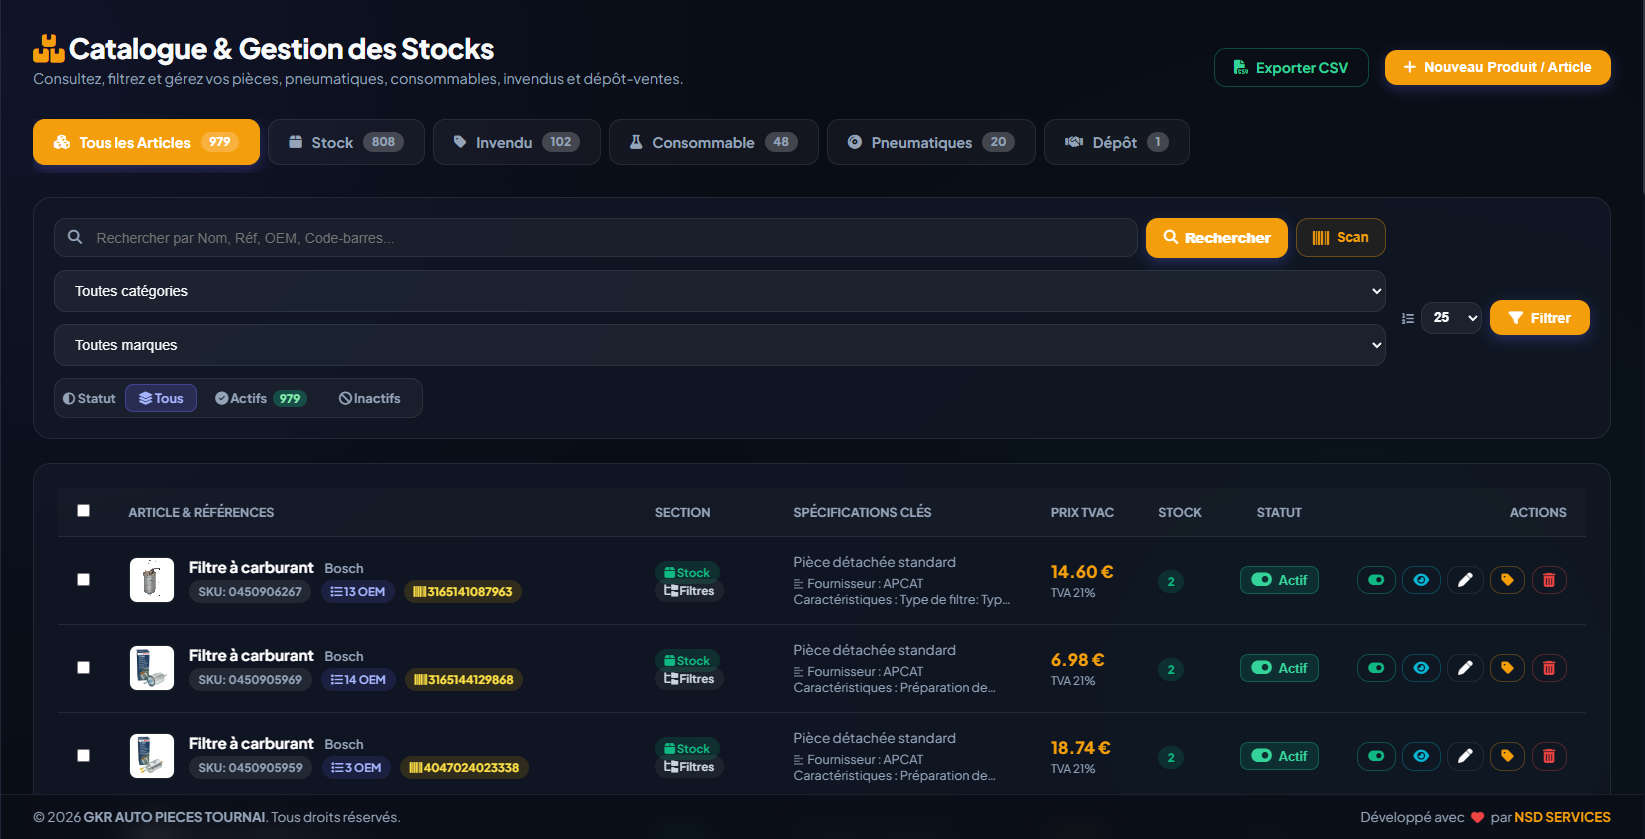This screenshot has height=839, width=1645.
Task: Click the search field for name or barcode
Action: [x=596, y=238]
